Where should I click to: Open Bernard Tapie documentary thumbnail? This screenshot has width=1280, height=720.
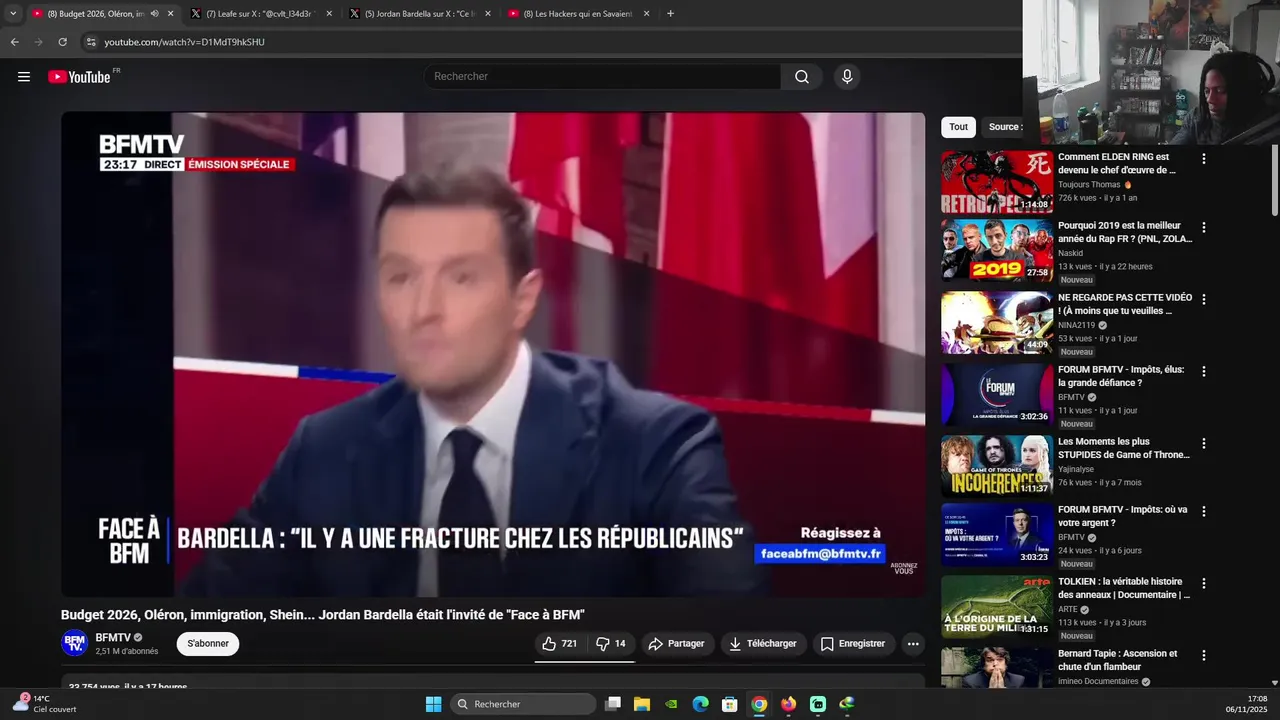pos(996,667)
